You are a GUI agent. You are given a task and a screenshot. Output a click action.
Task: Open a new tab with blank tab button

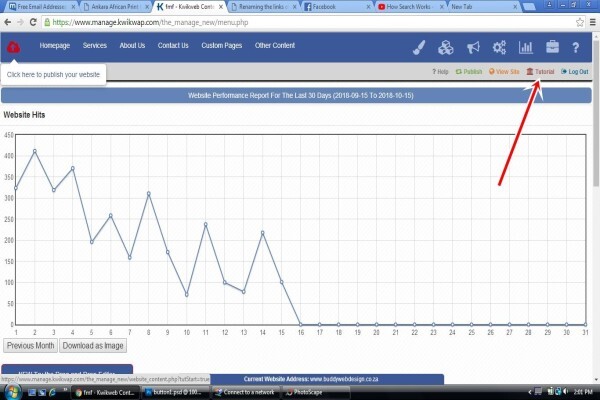pyautogui.click(x=529, y=7)
